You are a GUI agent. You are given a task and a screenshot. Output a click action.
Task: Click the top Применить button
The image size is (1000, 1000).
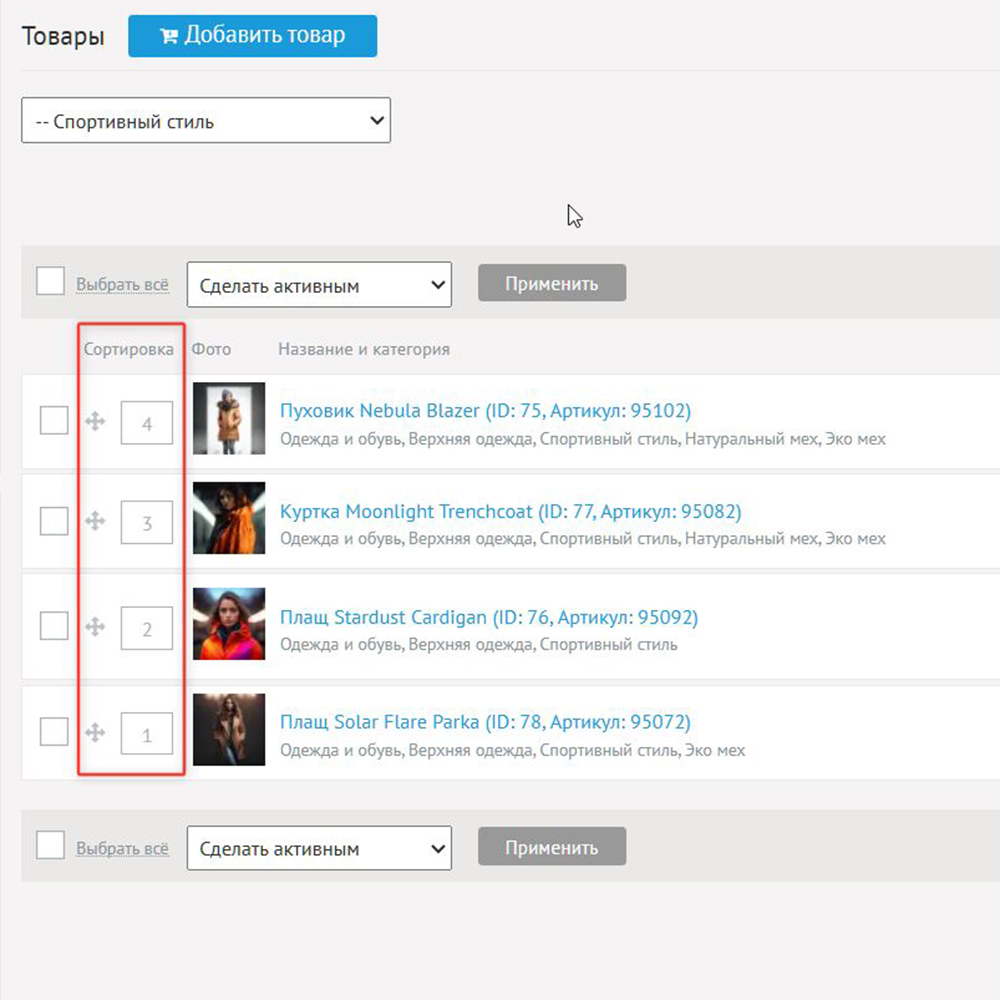coord(552,283)
